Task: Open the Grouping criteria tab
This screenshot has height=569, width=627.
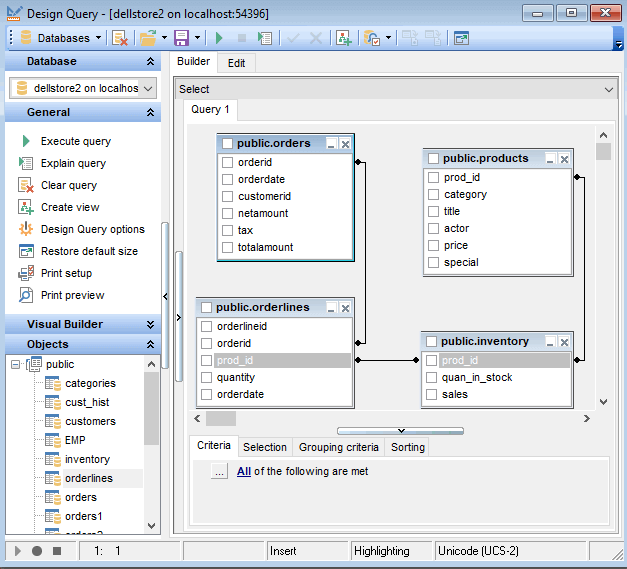Action: coord(338,447)
